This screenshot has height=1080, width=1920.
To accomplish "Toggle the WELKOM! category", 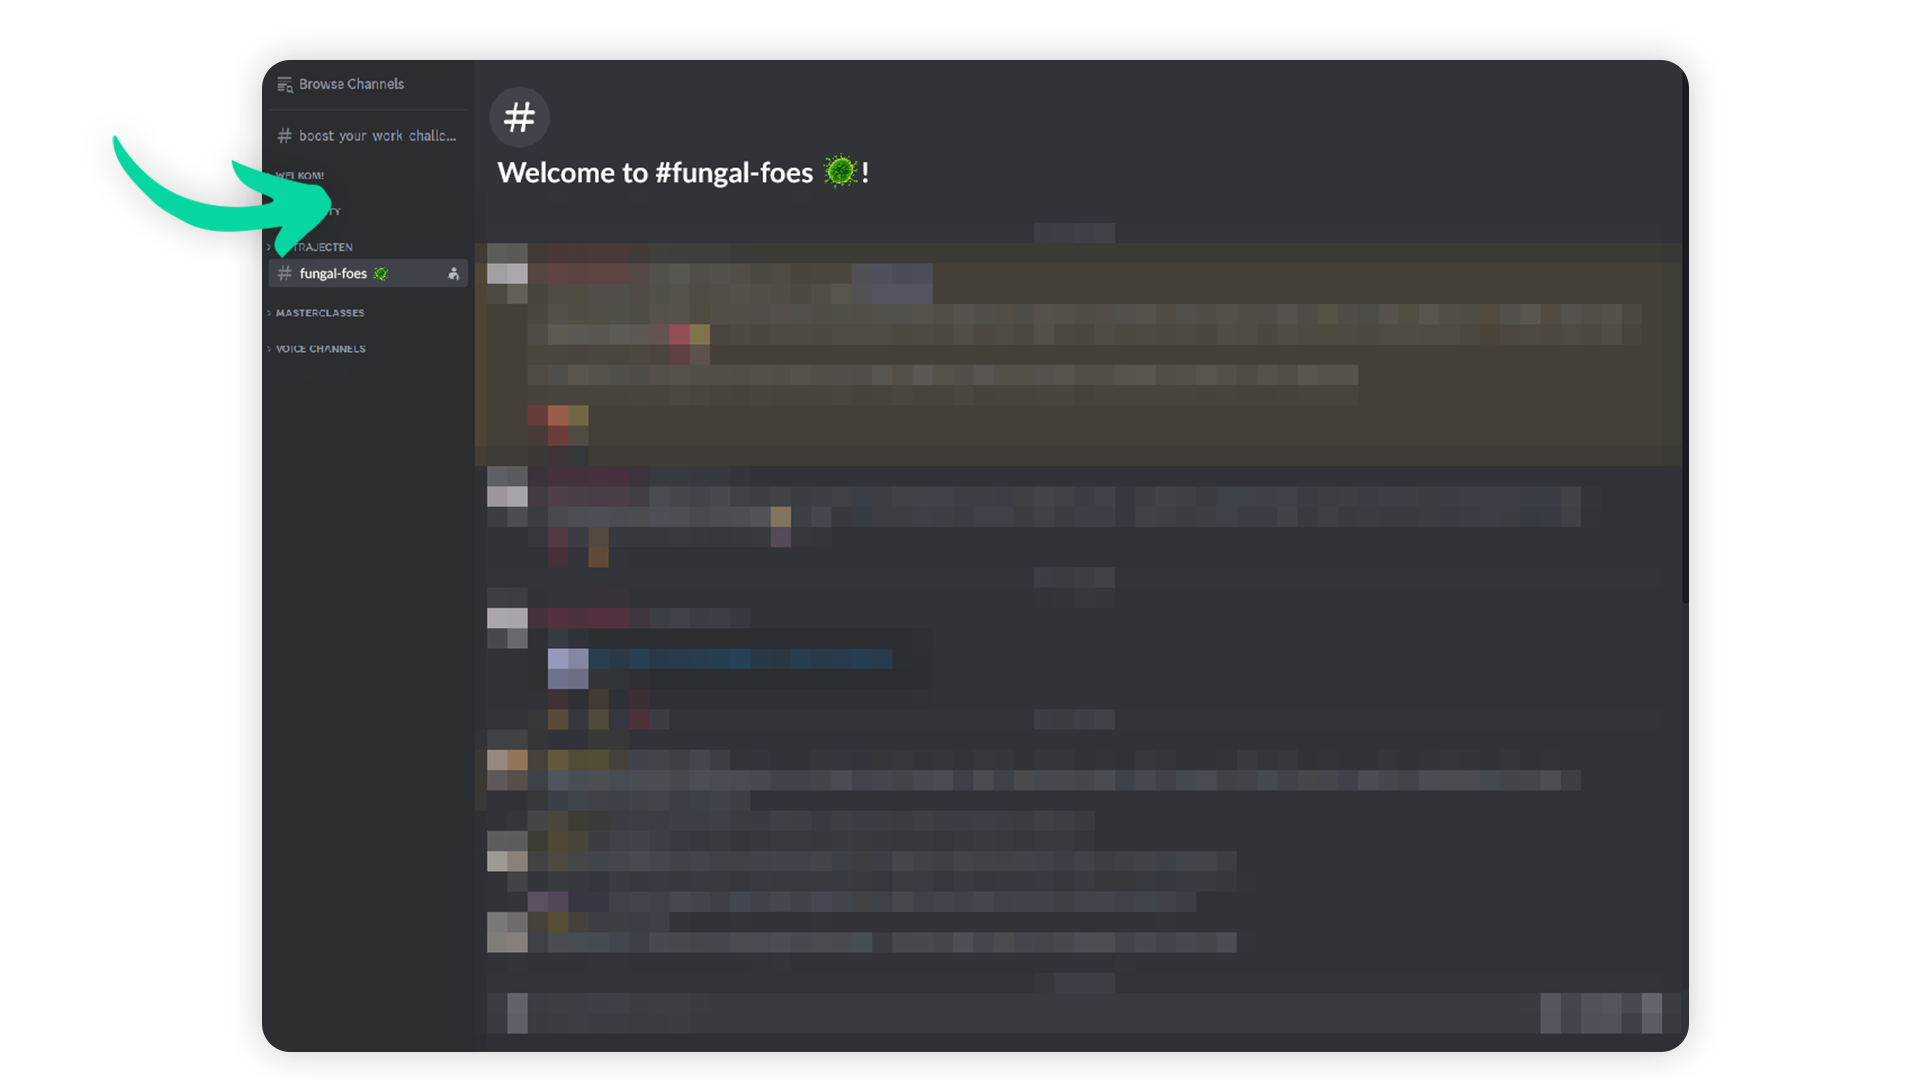I will 299,175.
